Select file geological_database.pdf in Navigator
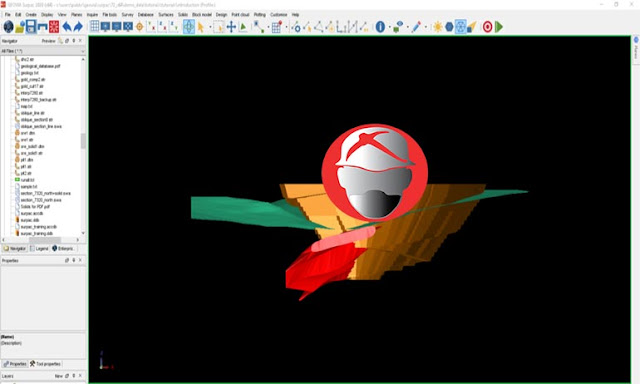 40,66
